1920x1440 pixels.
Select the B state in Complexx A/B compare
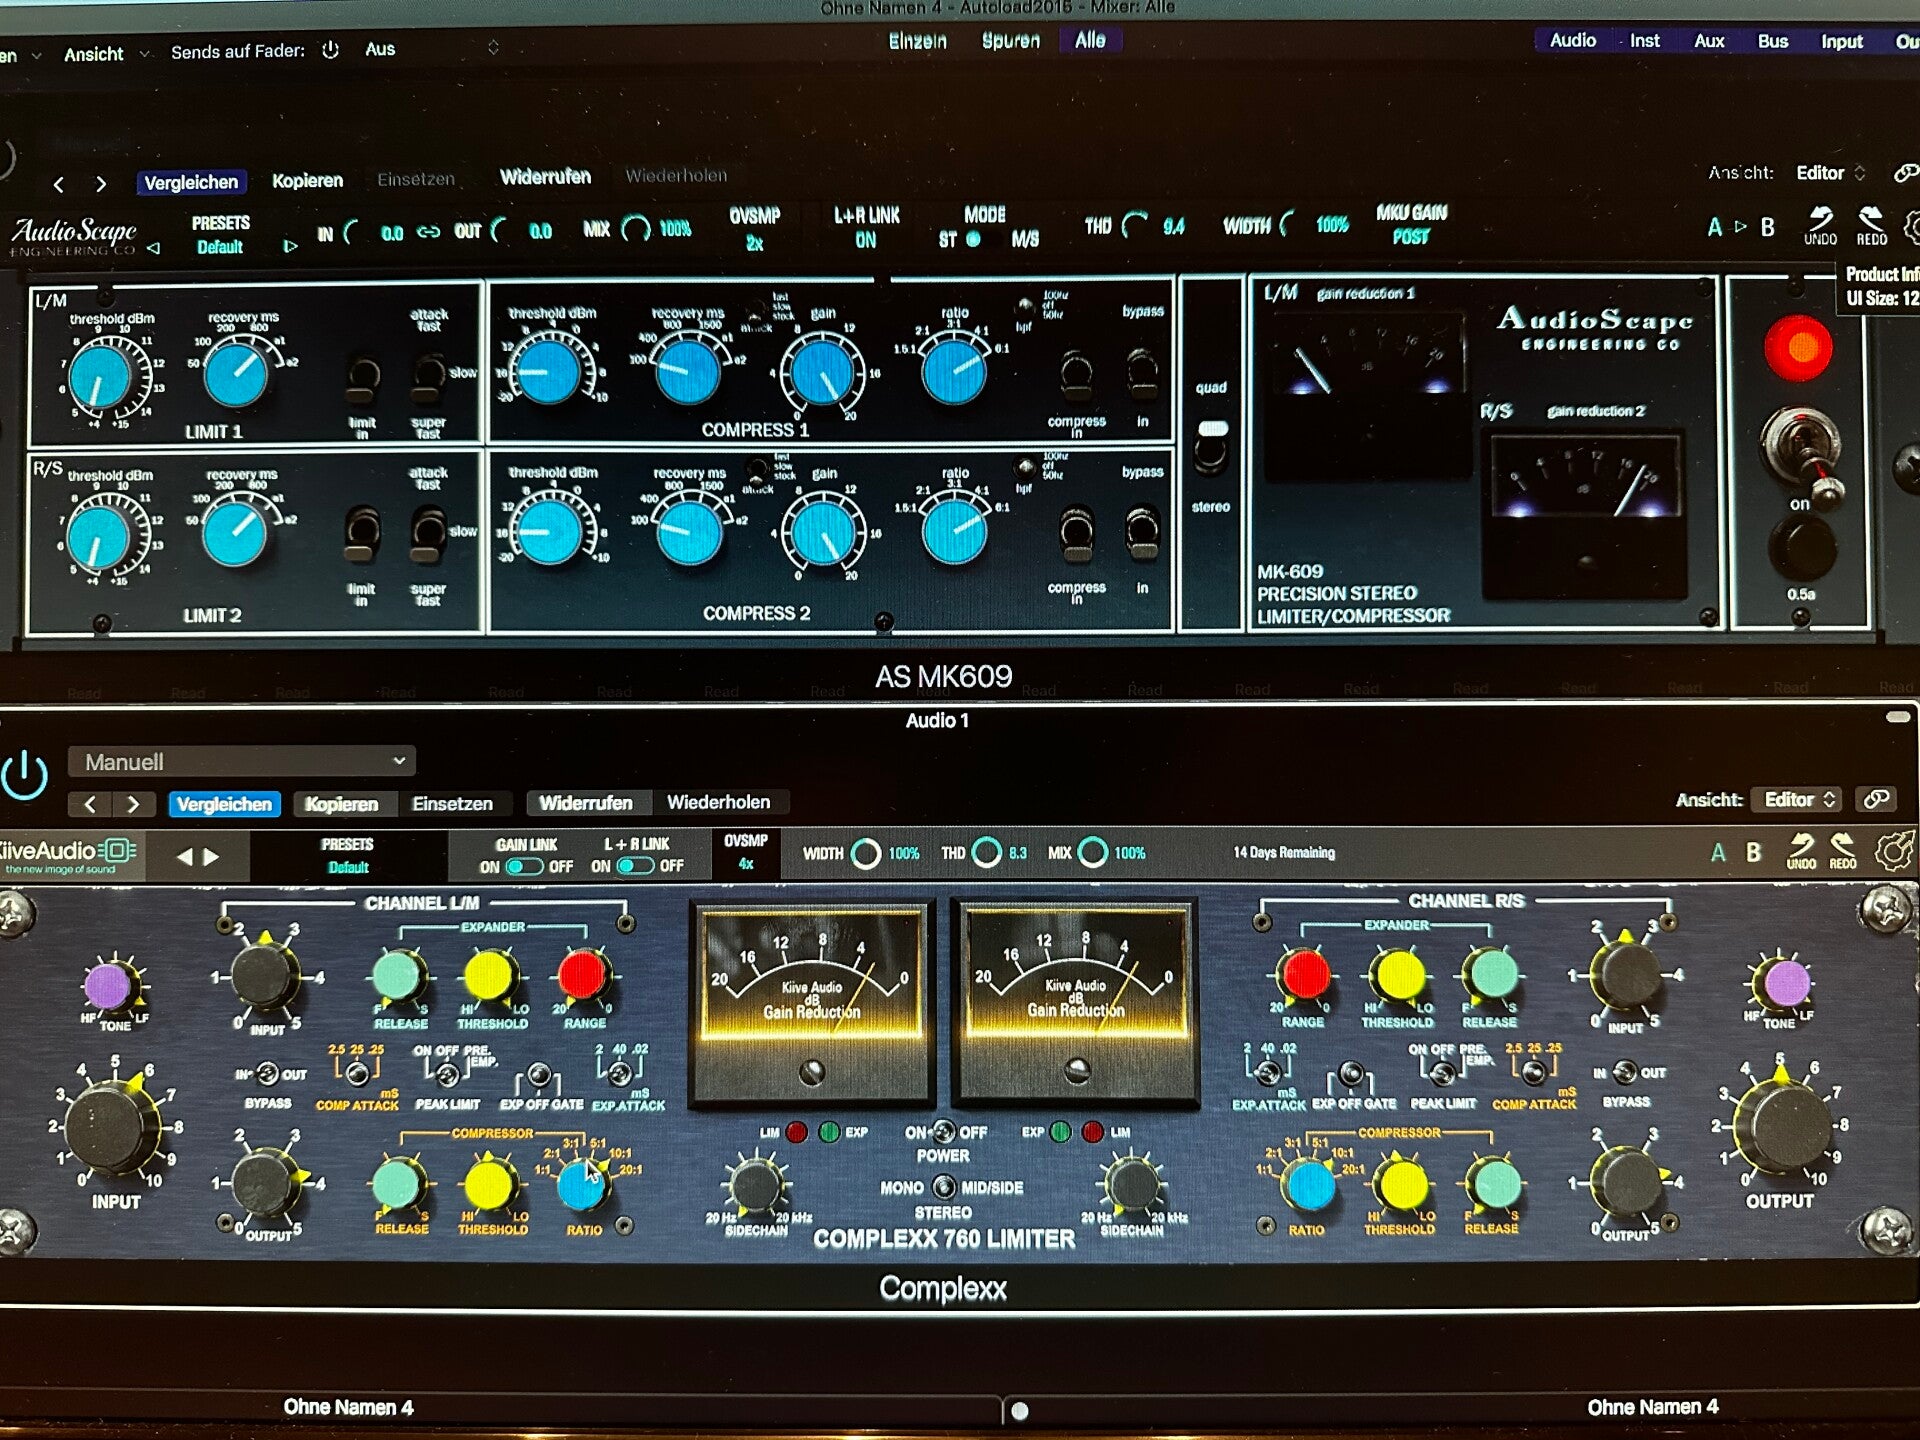pos(1753,852)
